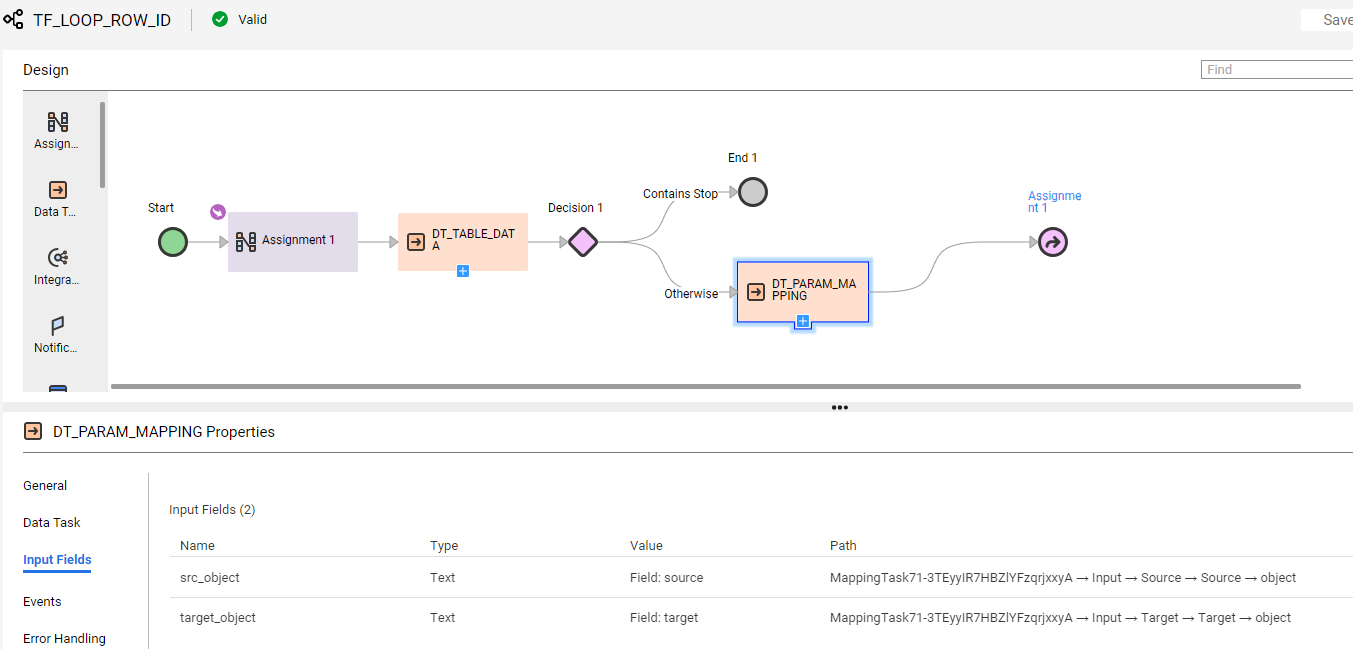The height and width of the screenshot is (649, 1353).
Task: Click the TF_LOOP_ROW_ID taskflow title
Action: (x=102, y=20)
